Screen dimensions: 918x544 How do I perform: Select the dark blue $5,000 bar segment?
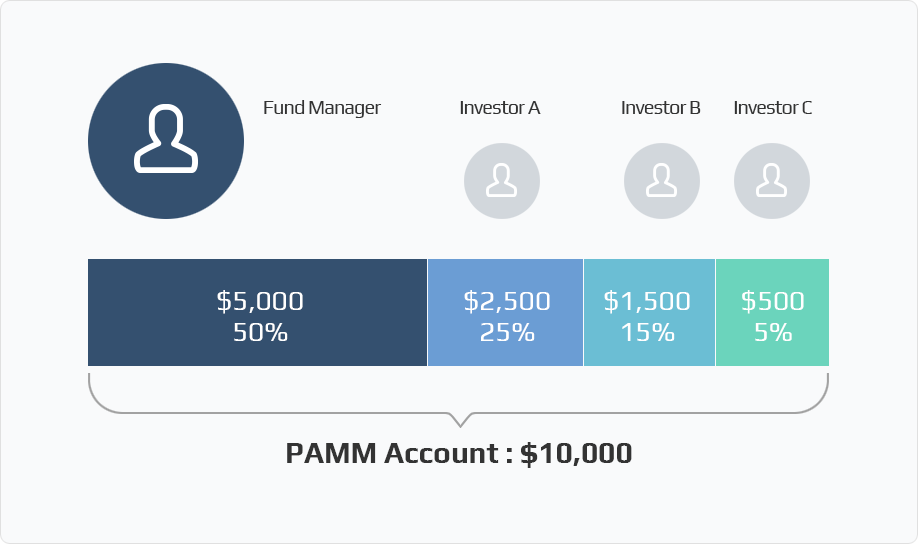[x=258, y=313]
